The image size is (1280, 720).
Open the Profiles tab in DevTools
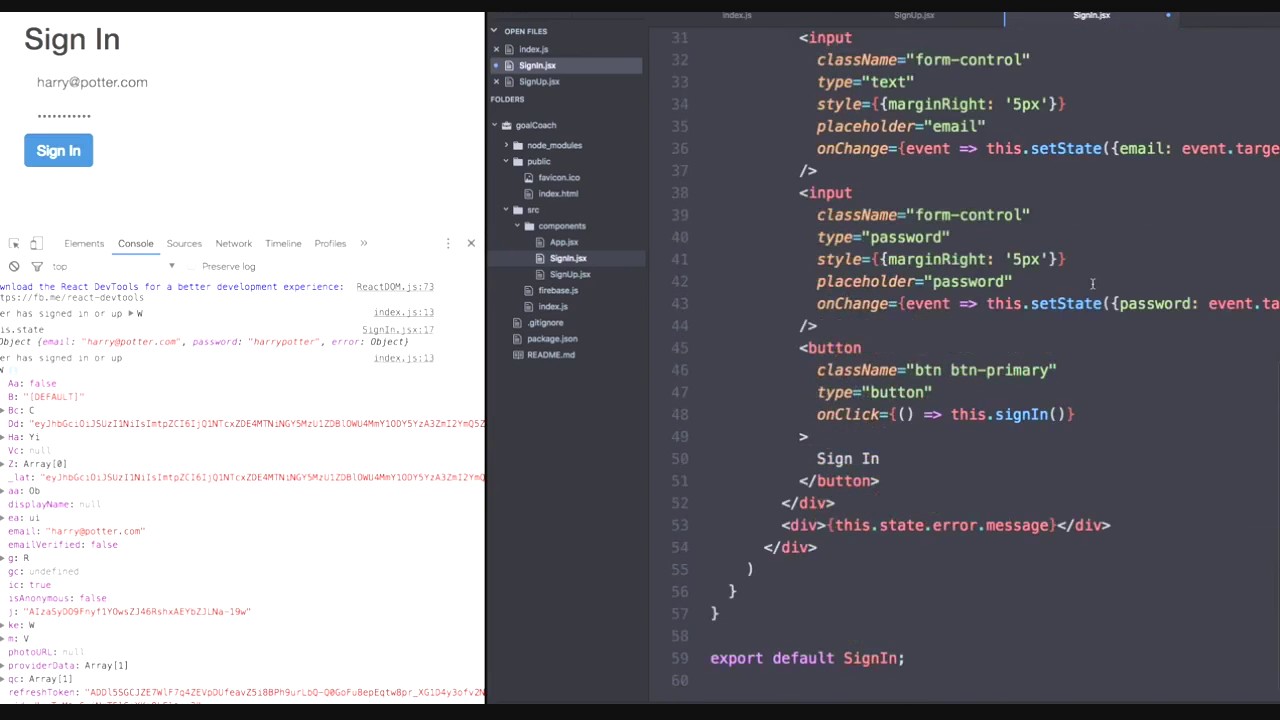click(330, 243)
